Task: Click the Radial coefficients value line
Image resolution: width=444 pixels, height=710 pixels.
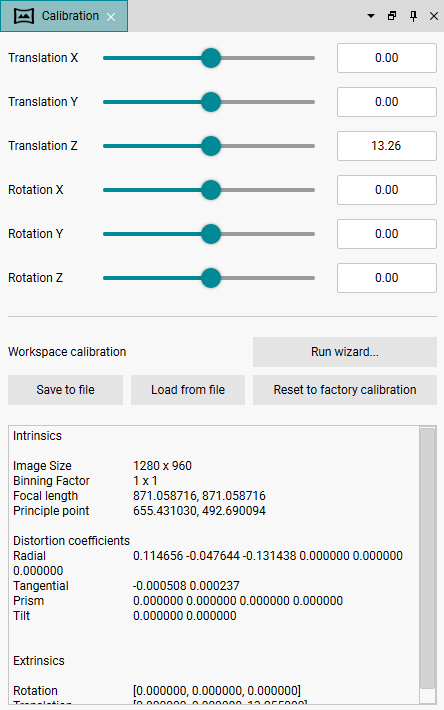Action: (x=267, y=556)
